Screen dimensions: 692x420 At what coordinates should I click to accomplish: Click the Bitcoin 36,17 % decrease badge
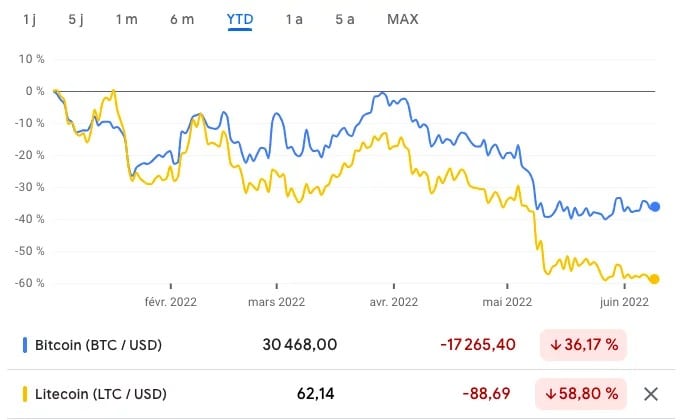[x=583, y=345]
